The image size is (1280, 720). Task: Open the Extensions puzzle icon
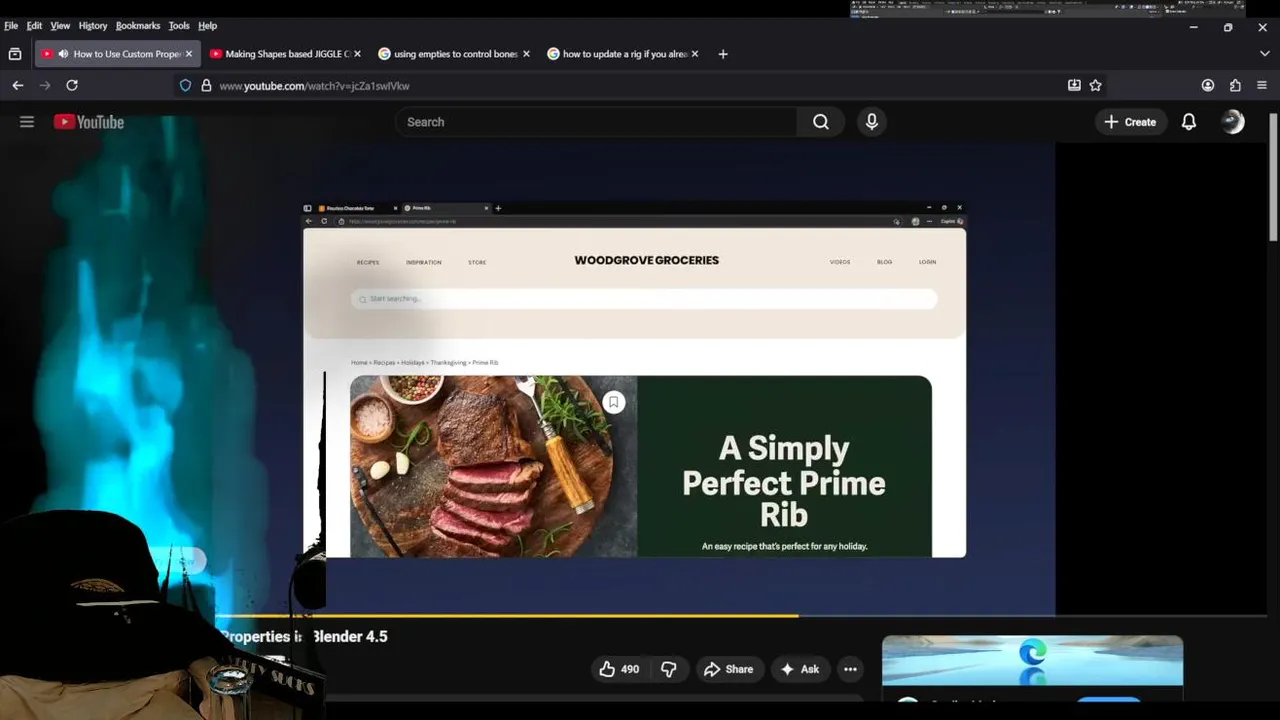[x=1235, y=86]
